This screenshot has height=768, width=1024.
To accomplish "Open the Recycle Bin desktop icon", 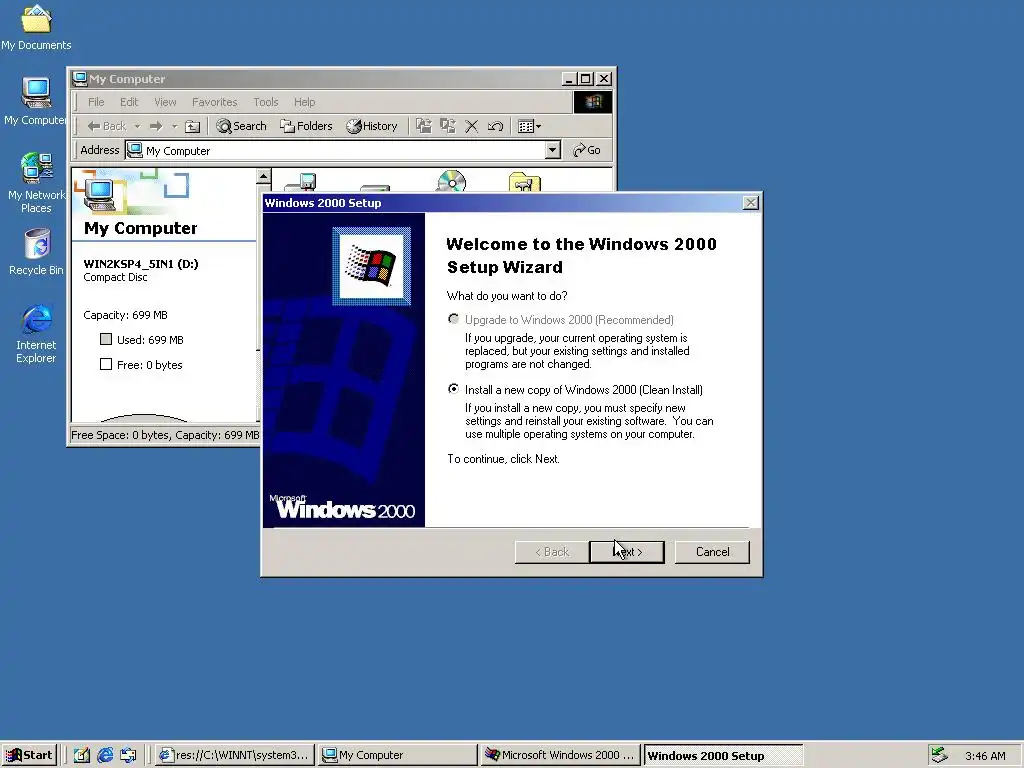I will click(x=36, y=252).
